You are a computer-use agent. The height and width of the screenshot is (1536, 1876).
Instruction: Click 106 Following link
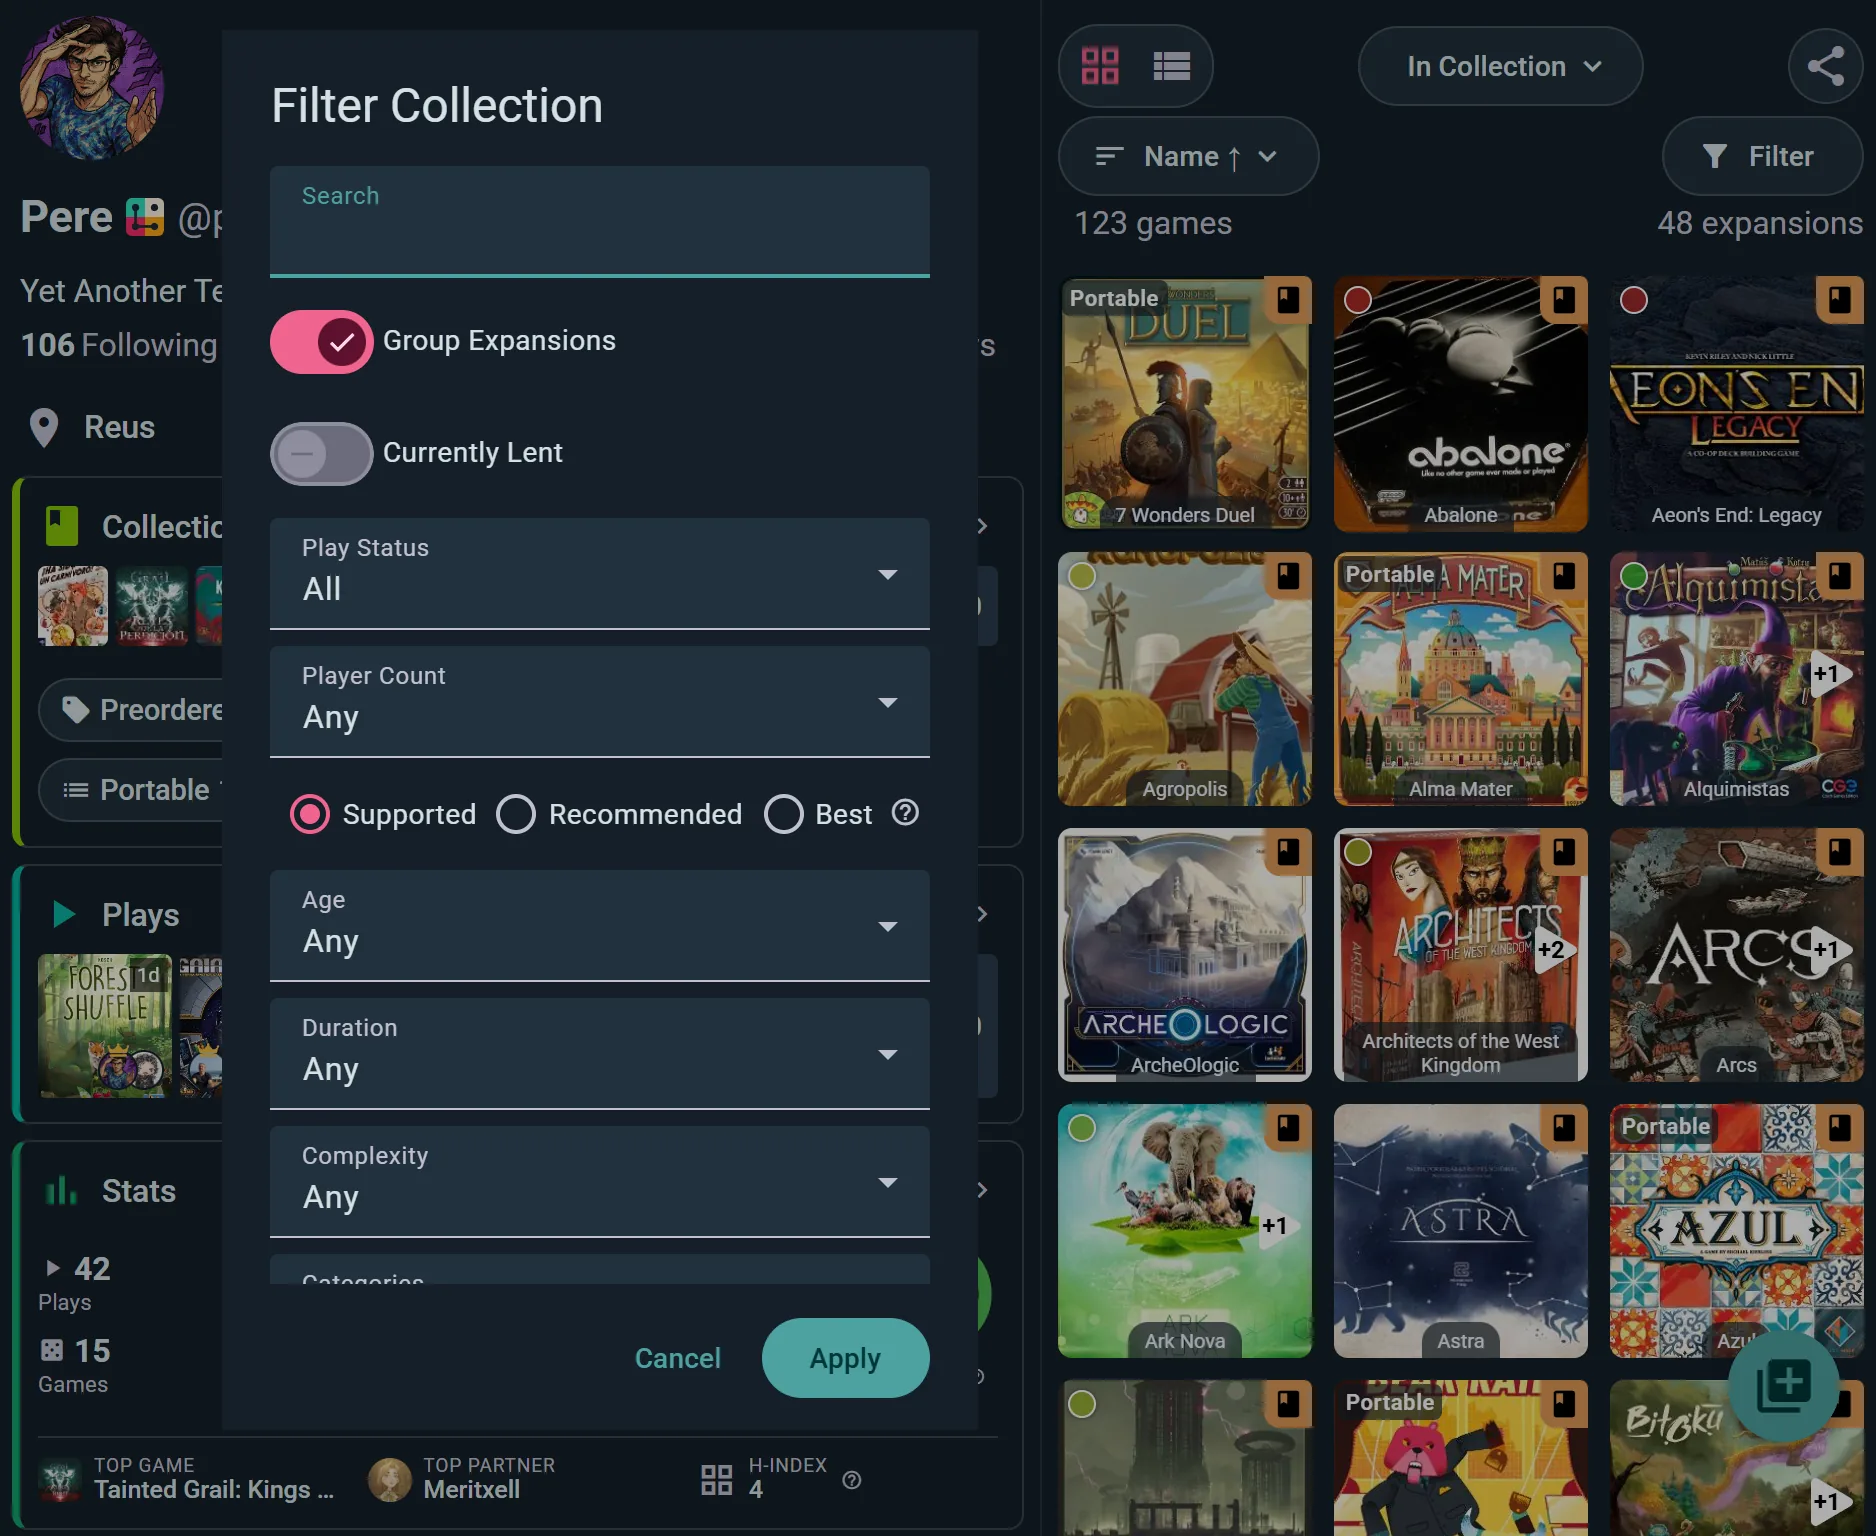point(119,344)
